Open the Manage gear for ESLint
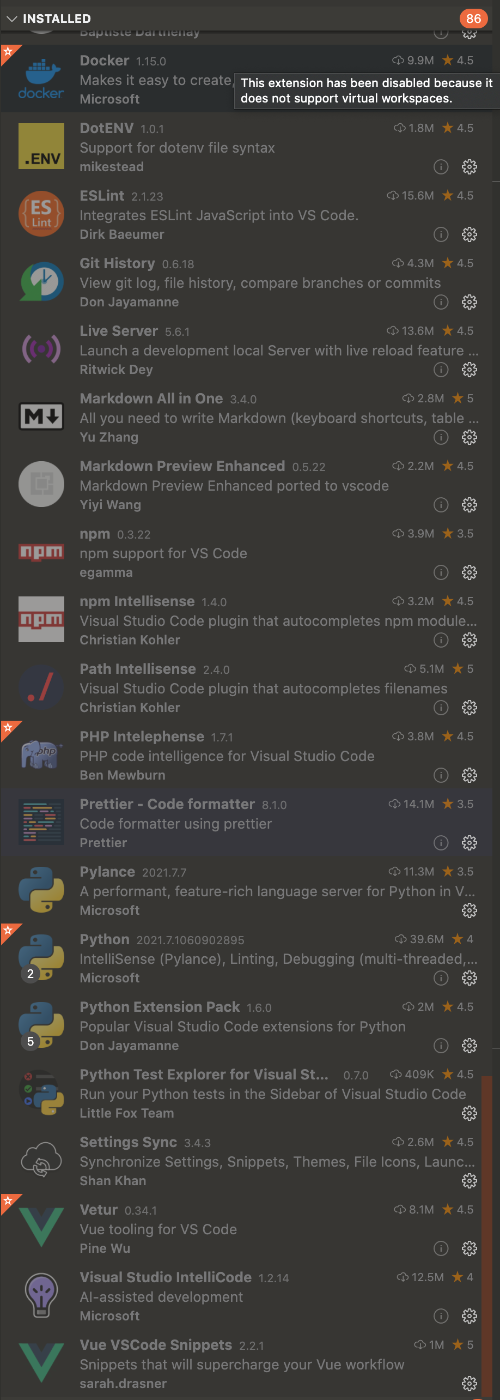This screenshot has height=1400, width=500. click(469, 234)
